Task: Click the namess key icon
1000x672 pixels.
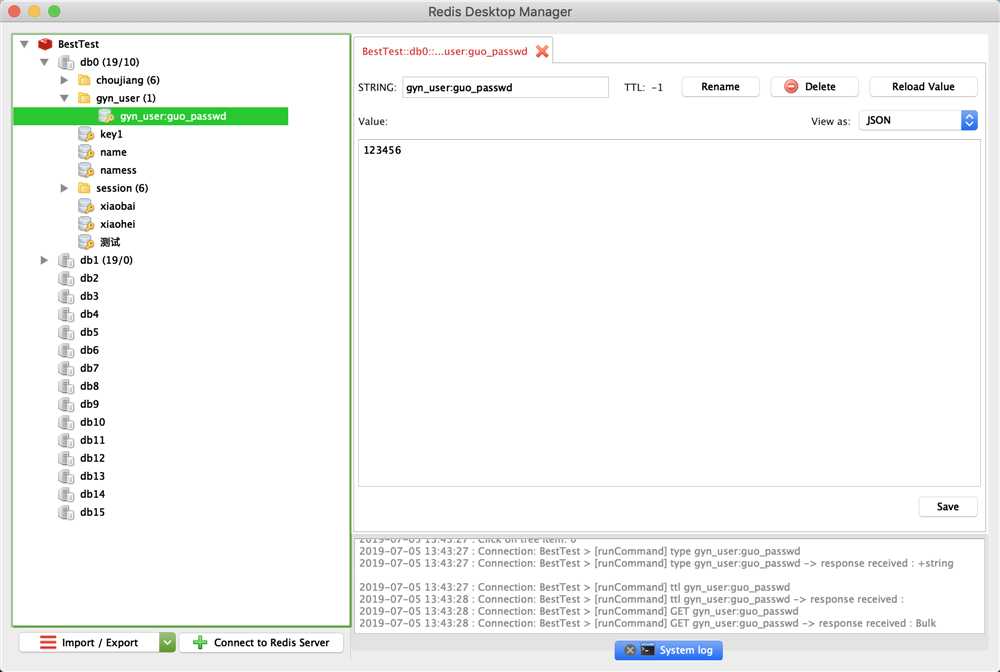Action: click(x=85, y=170)
